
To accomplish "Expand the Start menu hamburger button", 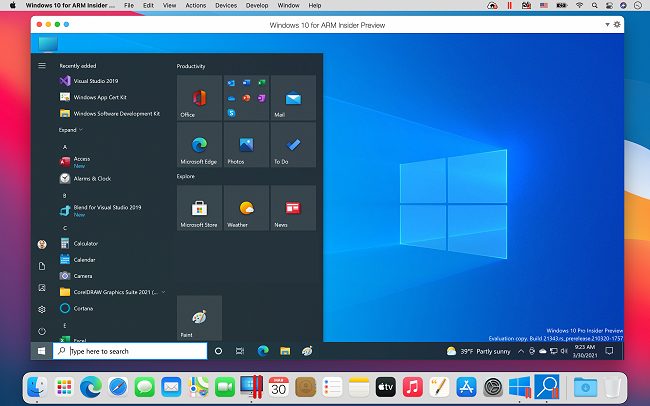I will coord(42,66).
